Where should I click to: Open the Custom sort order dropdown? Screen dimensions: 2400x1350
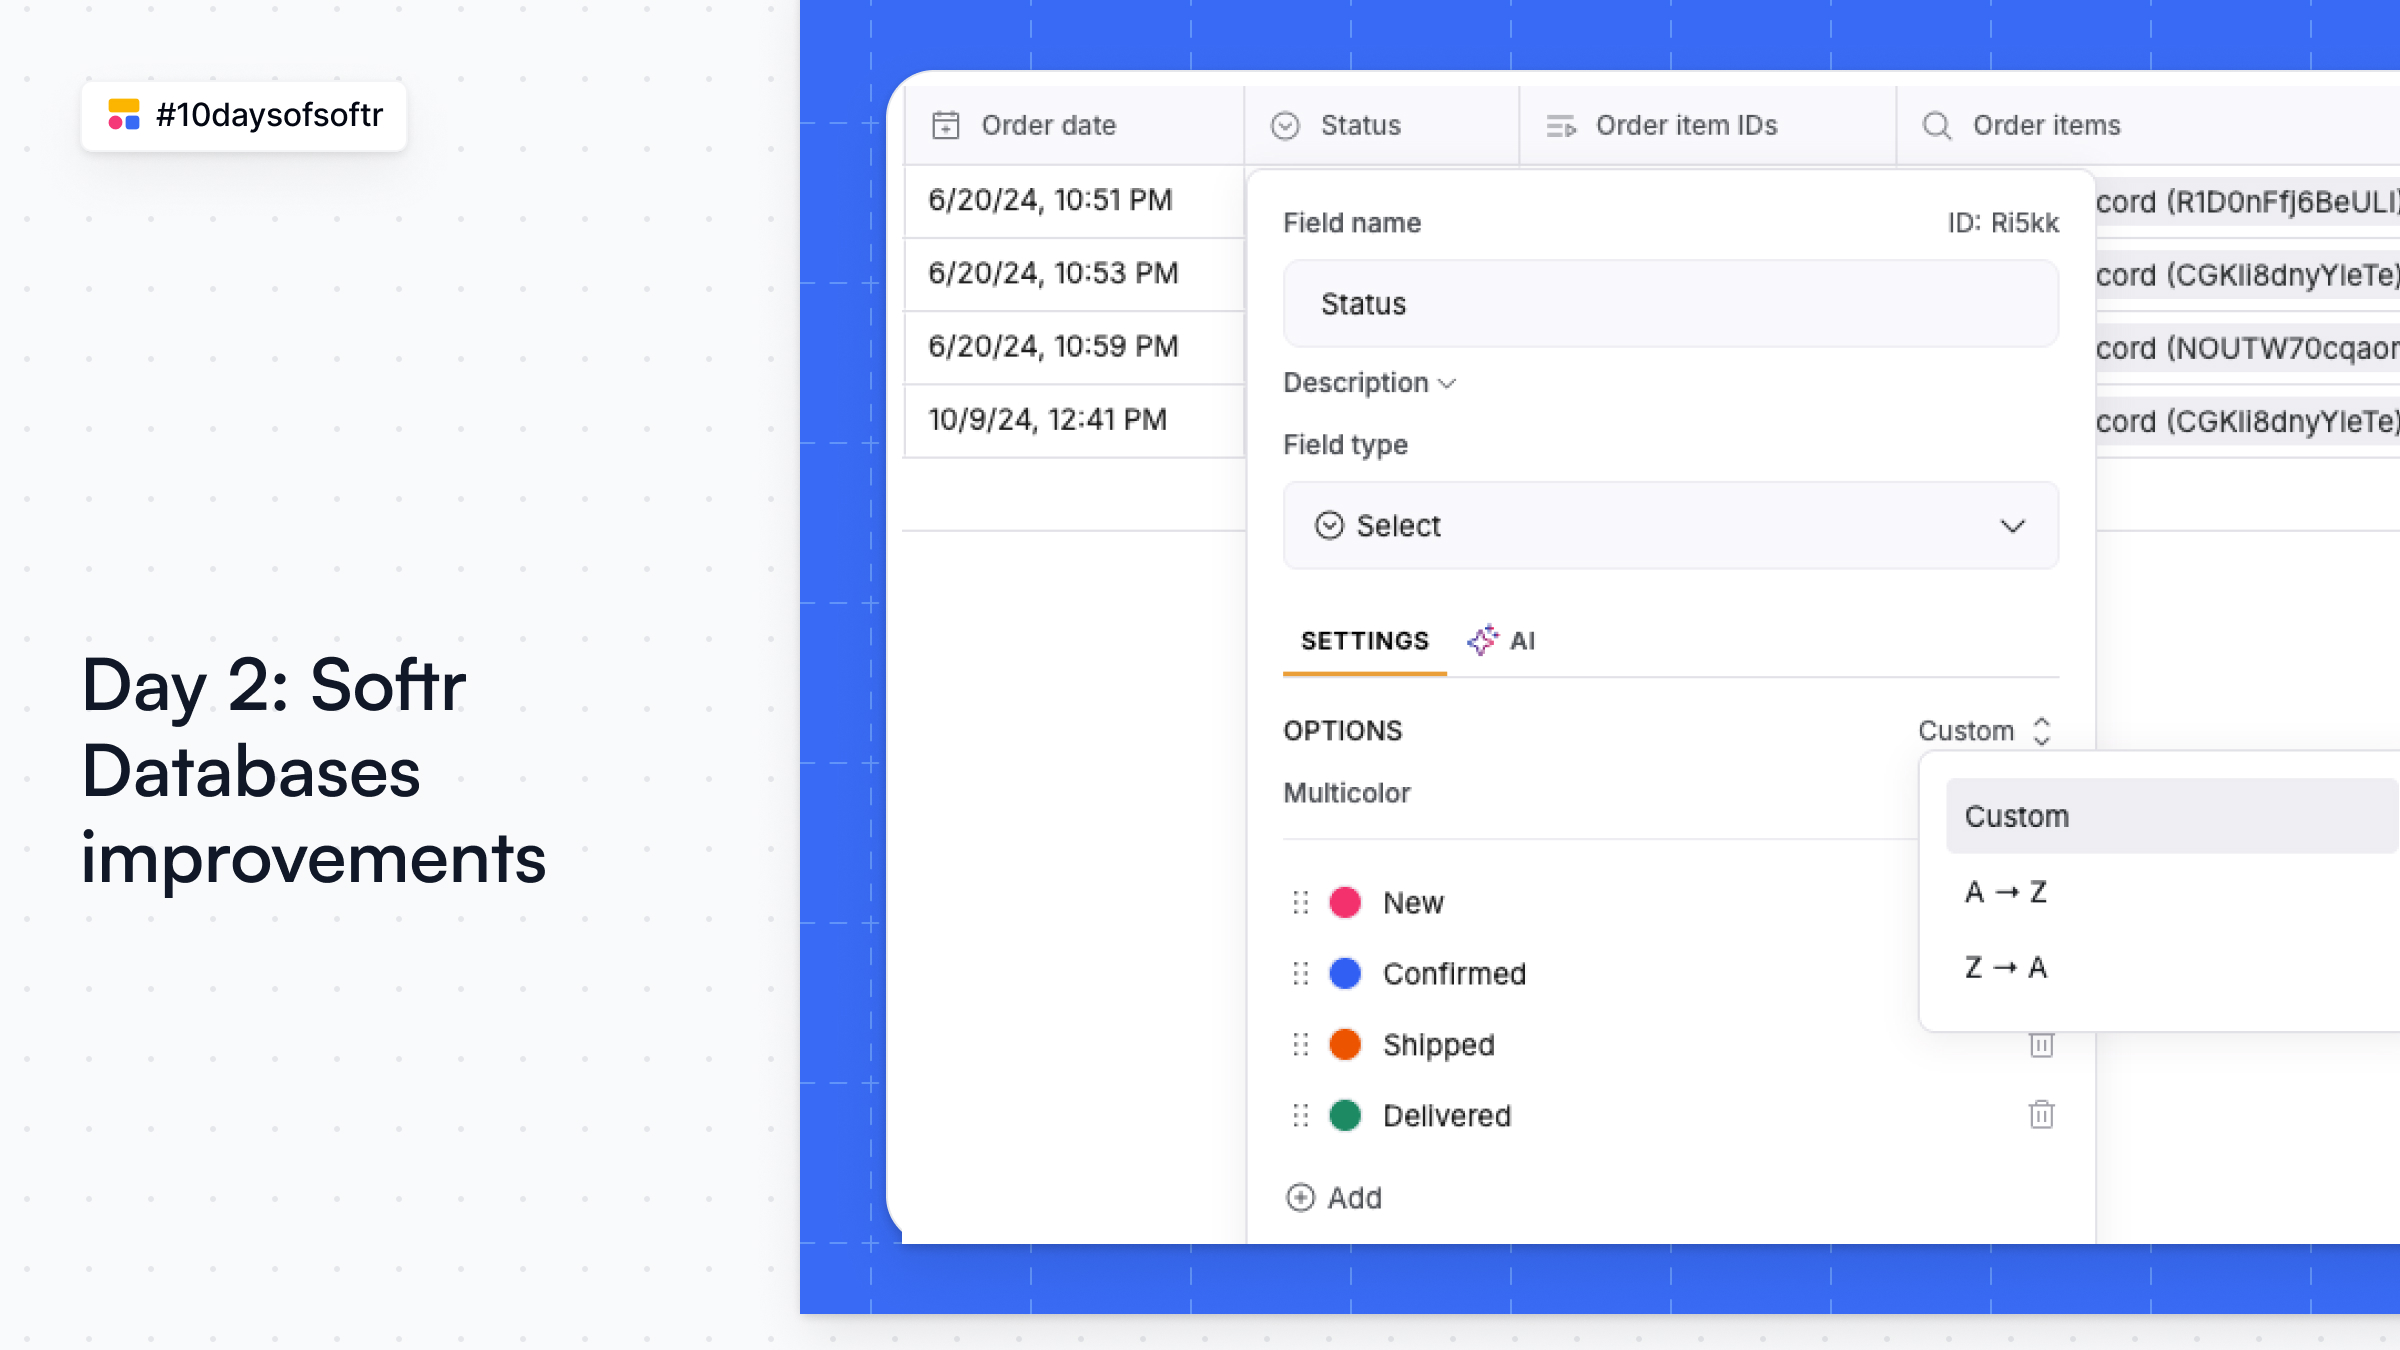point(1985,731)
